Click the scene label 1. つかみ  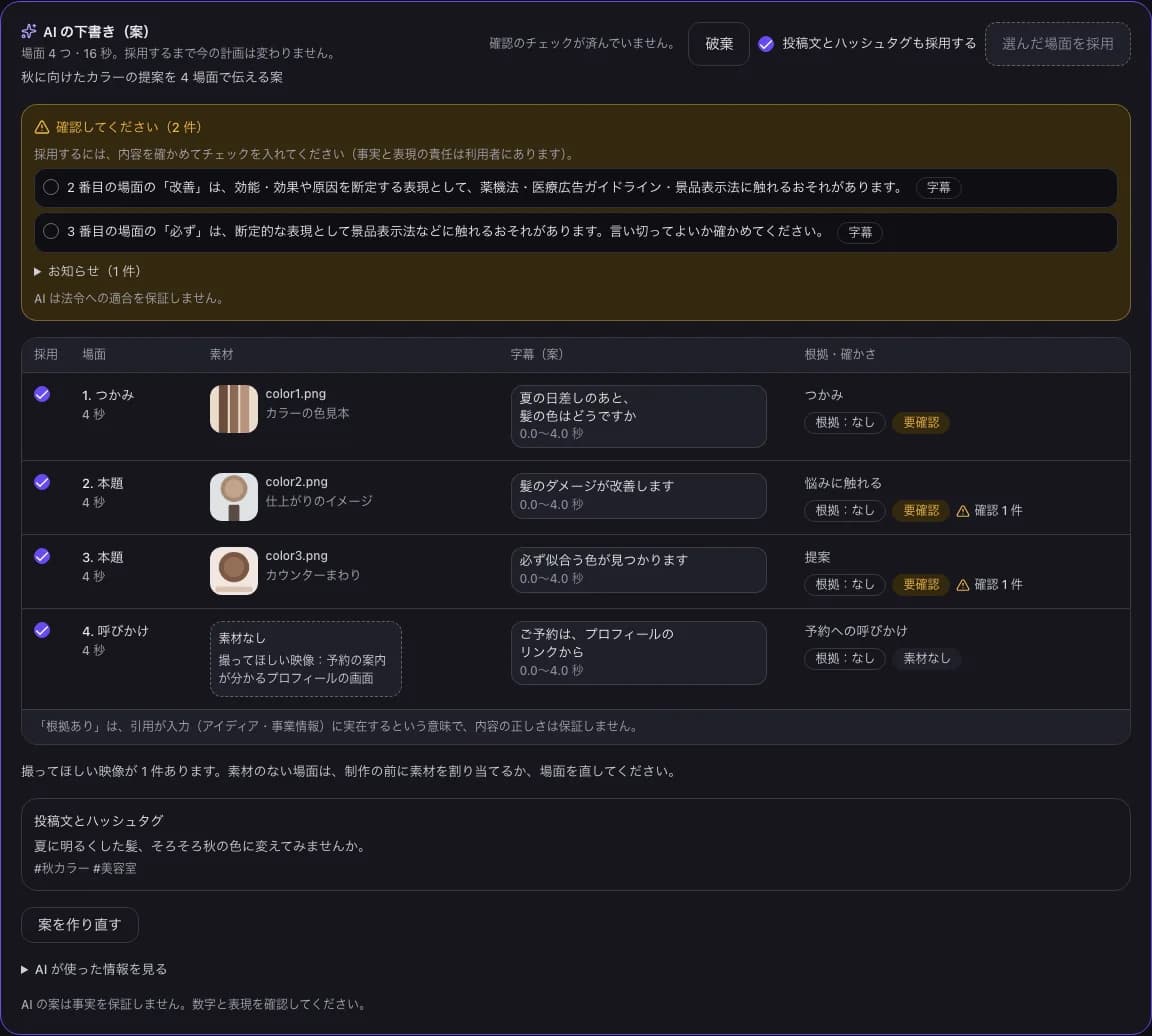coord(108,395)
